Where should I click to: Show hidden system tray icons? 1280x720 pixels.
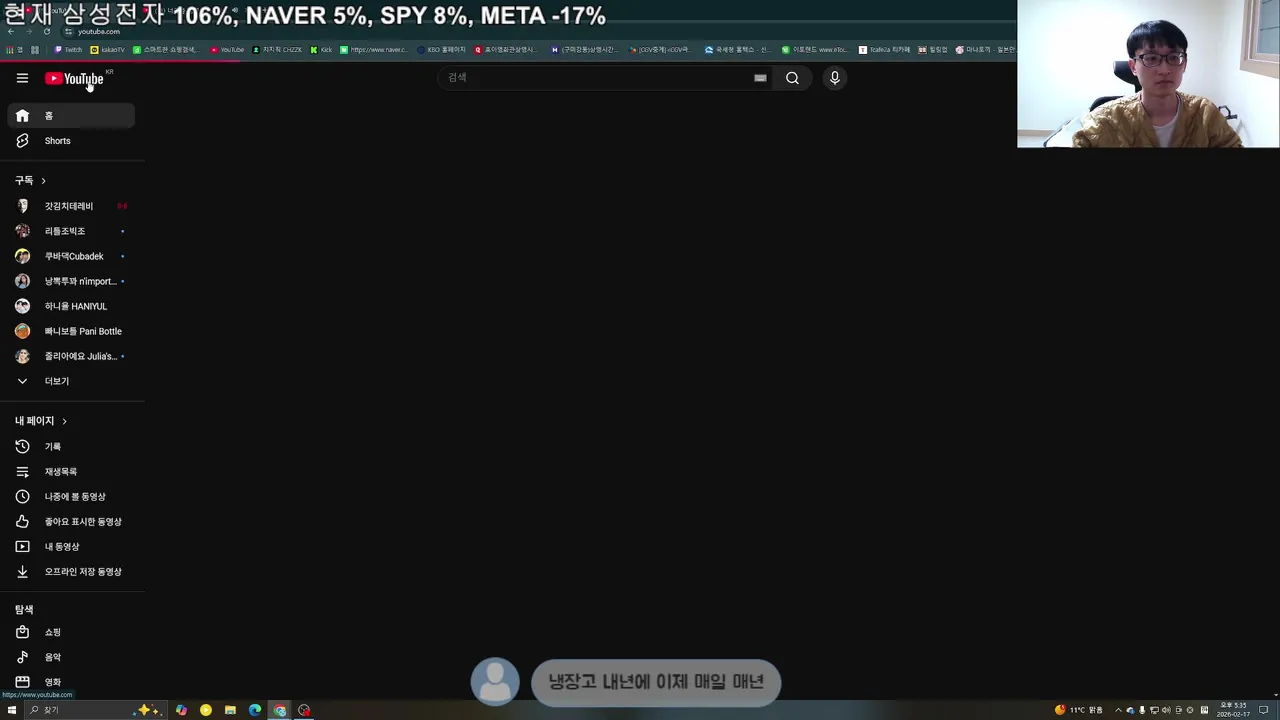[x=1118, y=710]
